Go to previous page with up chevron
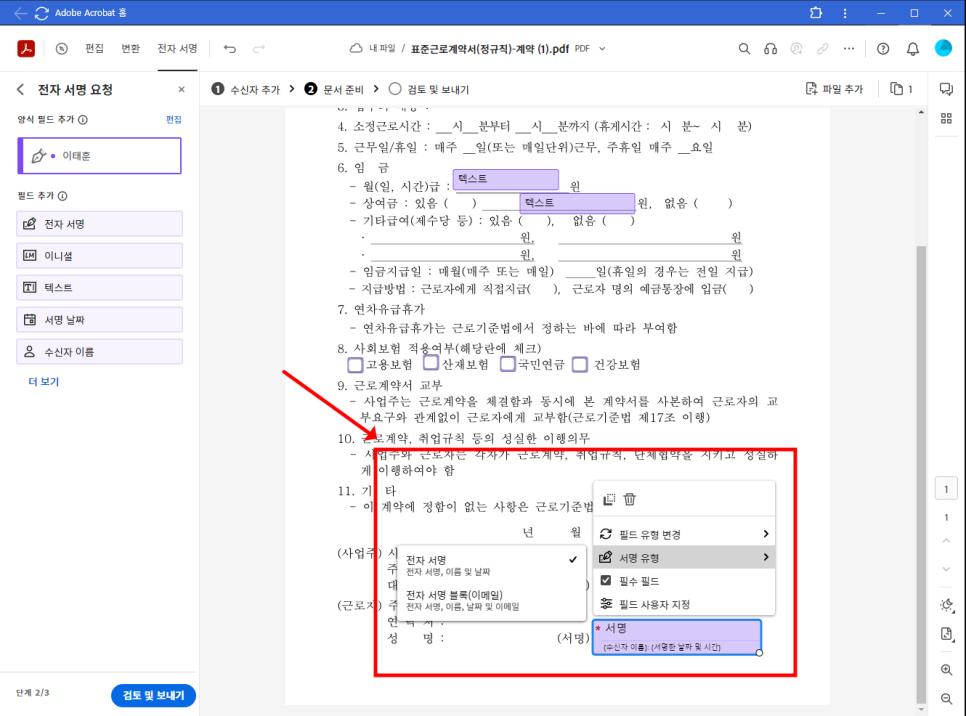The width and height of the screenshot is (966, 716). click(x=946, y=540)
